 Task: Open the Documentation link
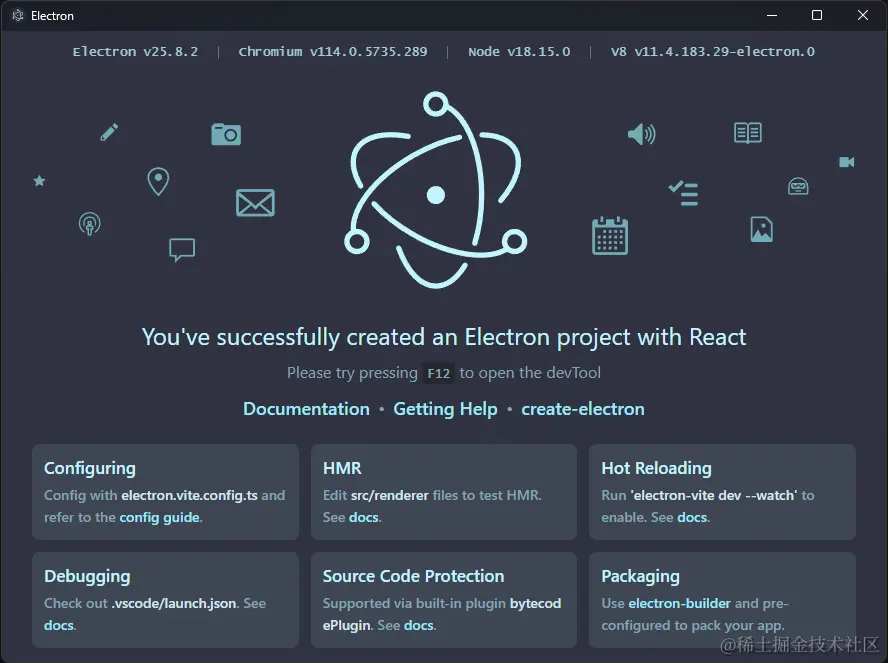pyautogui.click(x=306, y=409)
